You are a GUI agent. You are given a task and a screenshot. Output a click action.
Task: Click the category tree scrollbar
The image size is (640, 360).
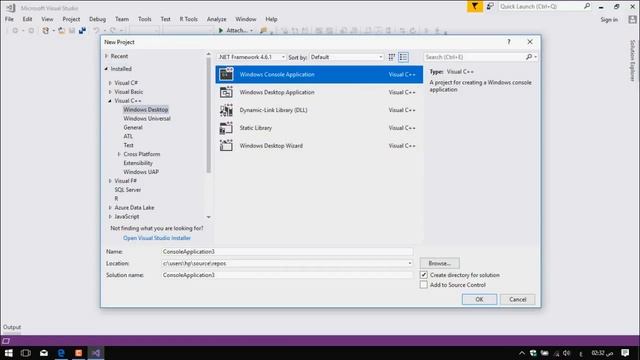pyautogui.click(x=209, y=116)
